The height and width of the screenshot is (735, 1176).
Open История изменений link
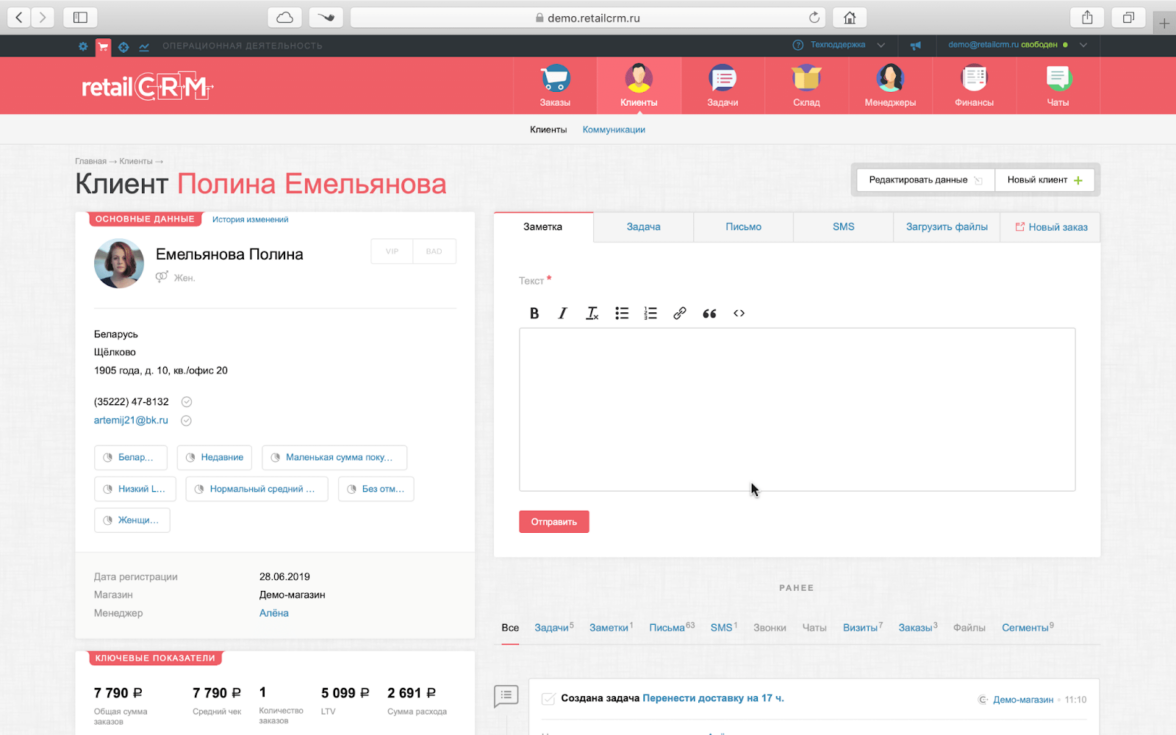click(250, 220)
